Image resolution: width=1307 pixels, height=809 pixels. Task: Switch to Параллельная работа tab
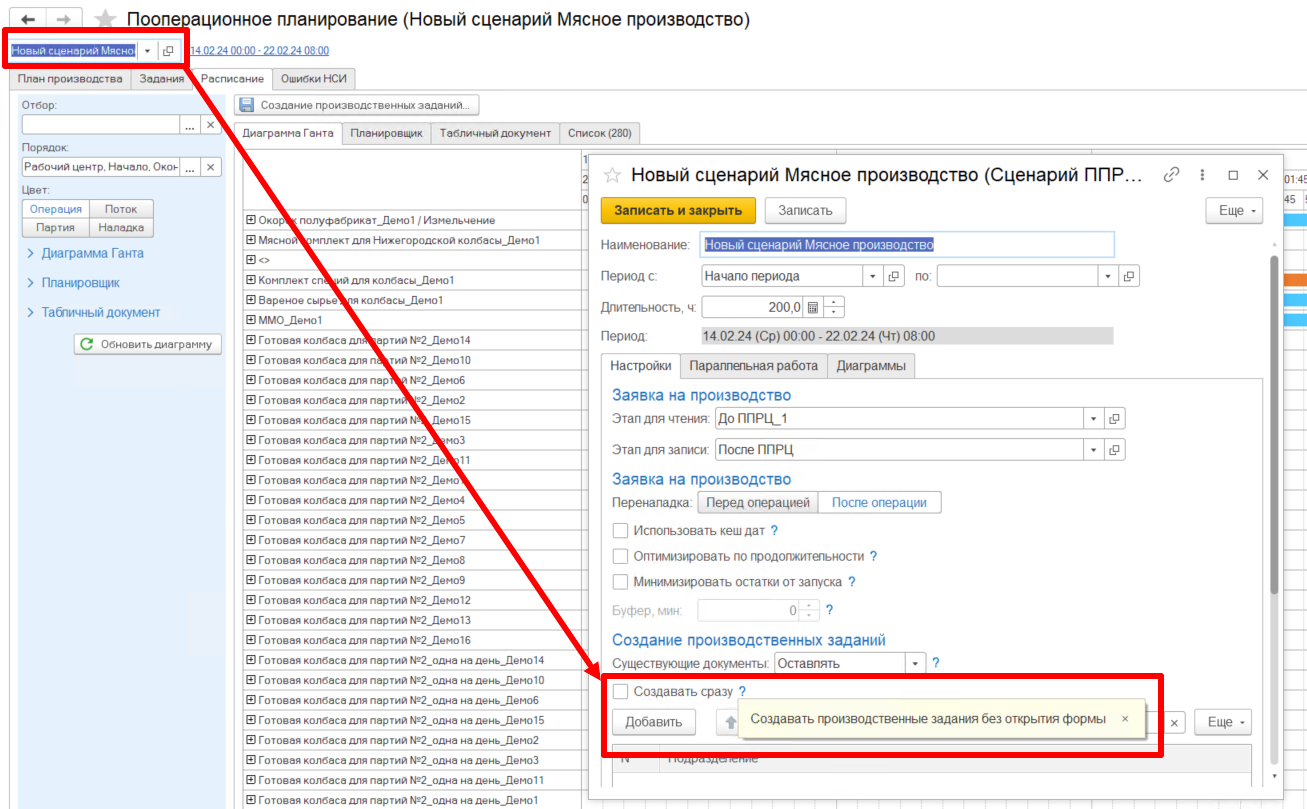tap(753, 366)
